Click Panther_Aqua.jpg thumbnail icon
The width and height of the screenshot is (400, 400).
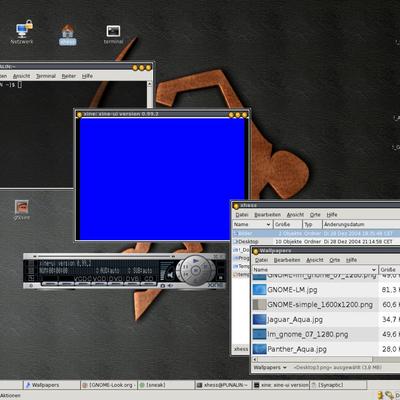point(259,349)
